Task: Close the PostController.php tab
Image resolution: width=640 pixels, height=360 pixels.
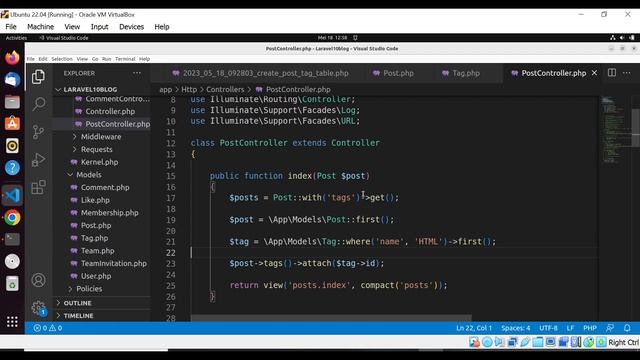Action: click(x=594, y=73)
